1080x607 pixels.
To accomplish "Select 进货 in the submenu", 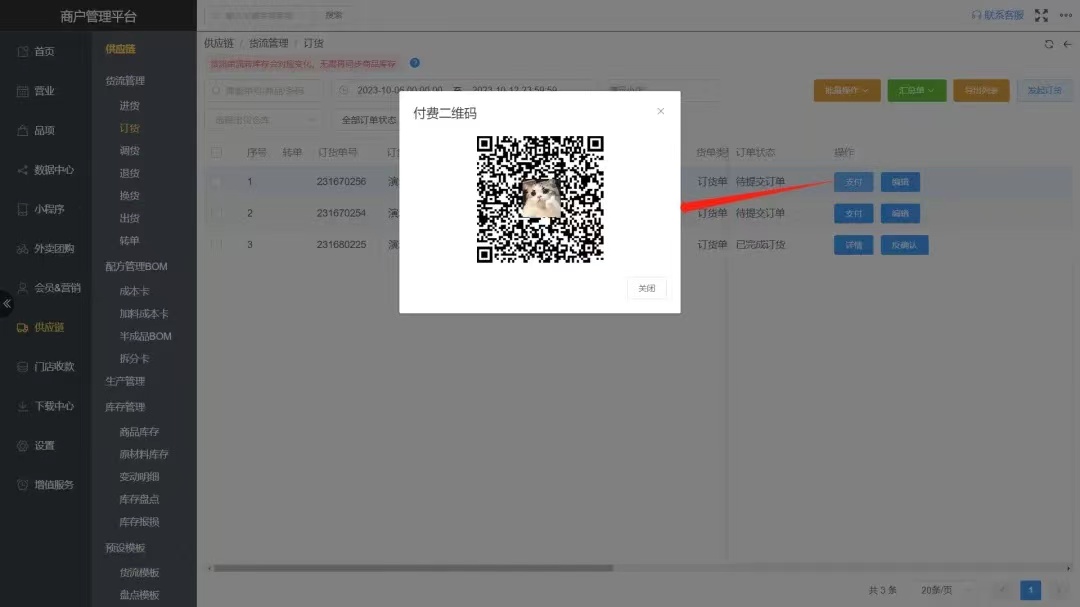I will (x=129, y=105).
